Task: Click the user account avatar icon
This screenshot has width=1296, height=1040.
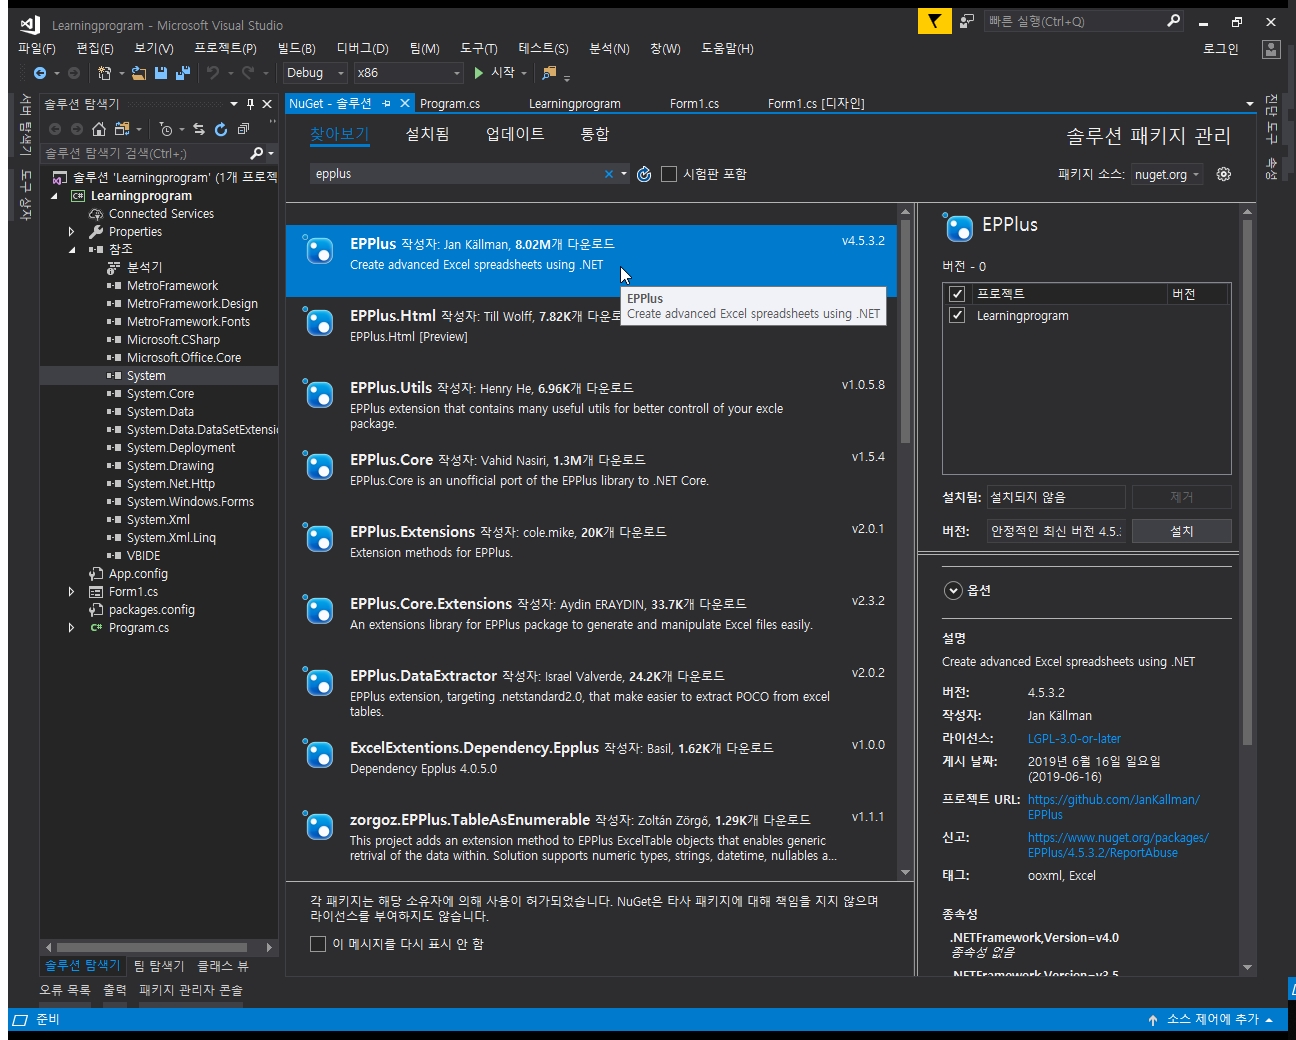Action: (1271, 49)
